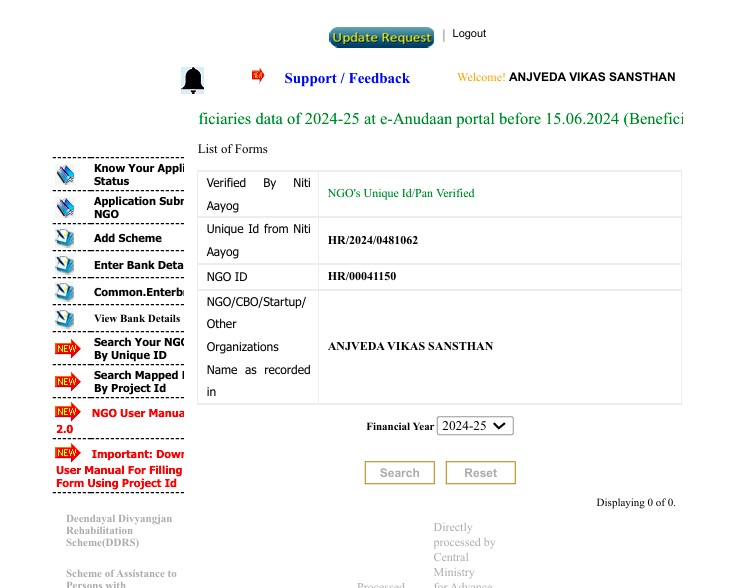
Task: Click the icon next to Enter Bank Details
Action: pos(66,265)
